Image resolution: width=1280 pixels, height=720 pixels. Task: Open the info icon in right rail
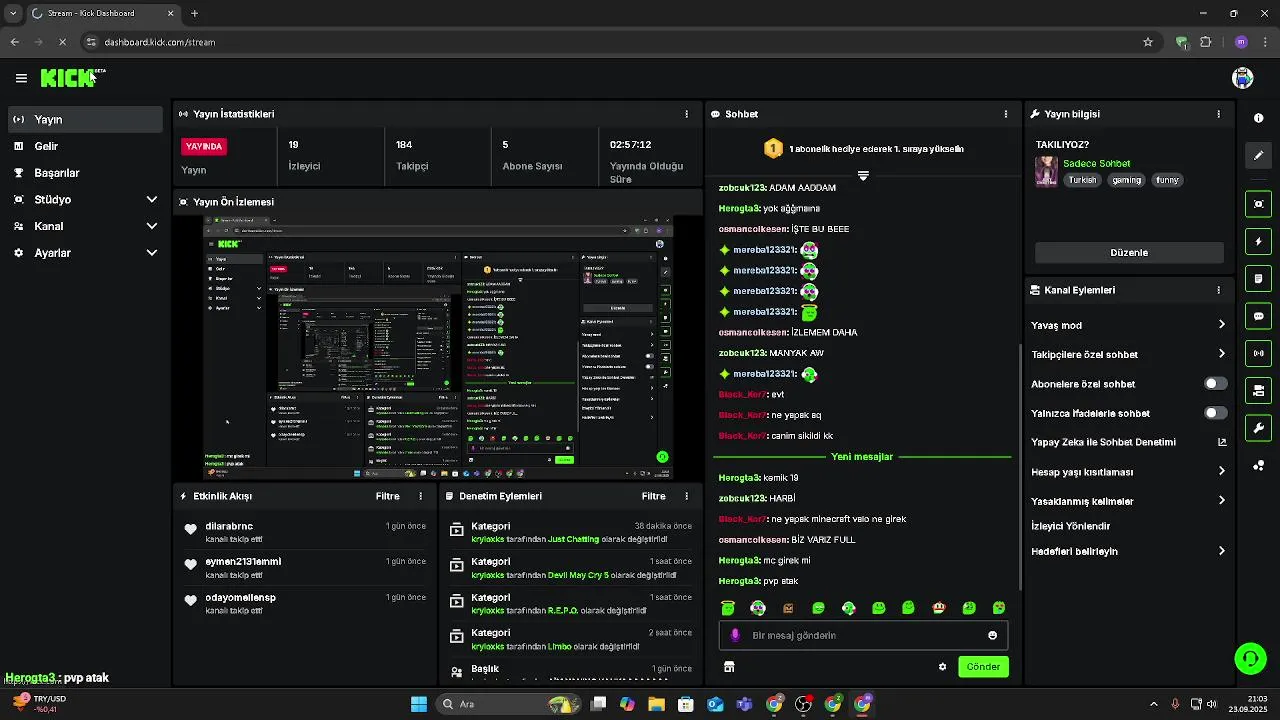tap(1258, 118)
